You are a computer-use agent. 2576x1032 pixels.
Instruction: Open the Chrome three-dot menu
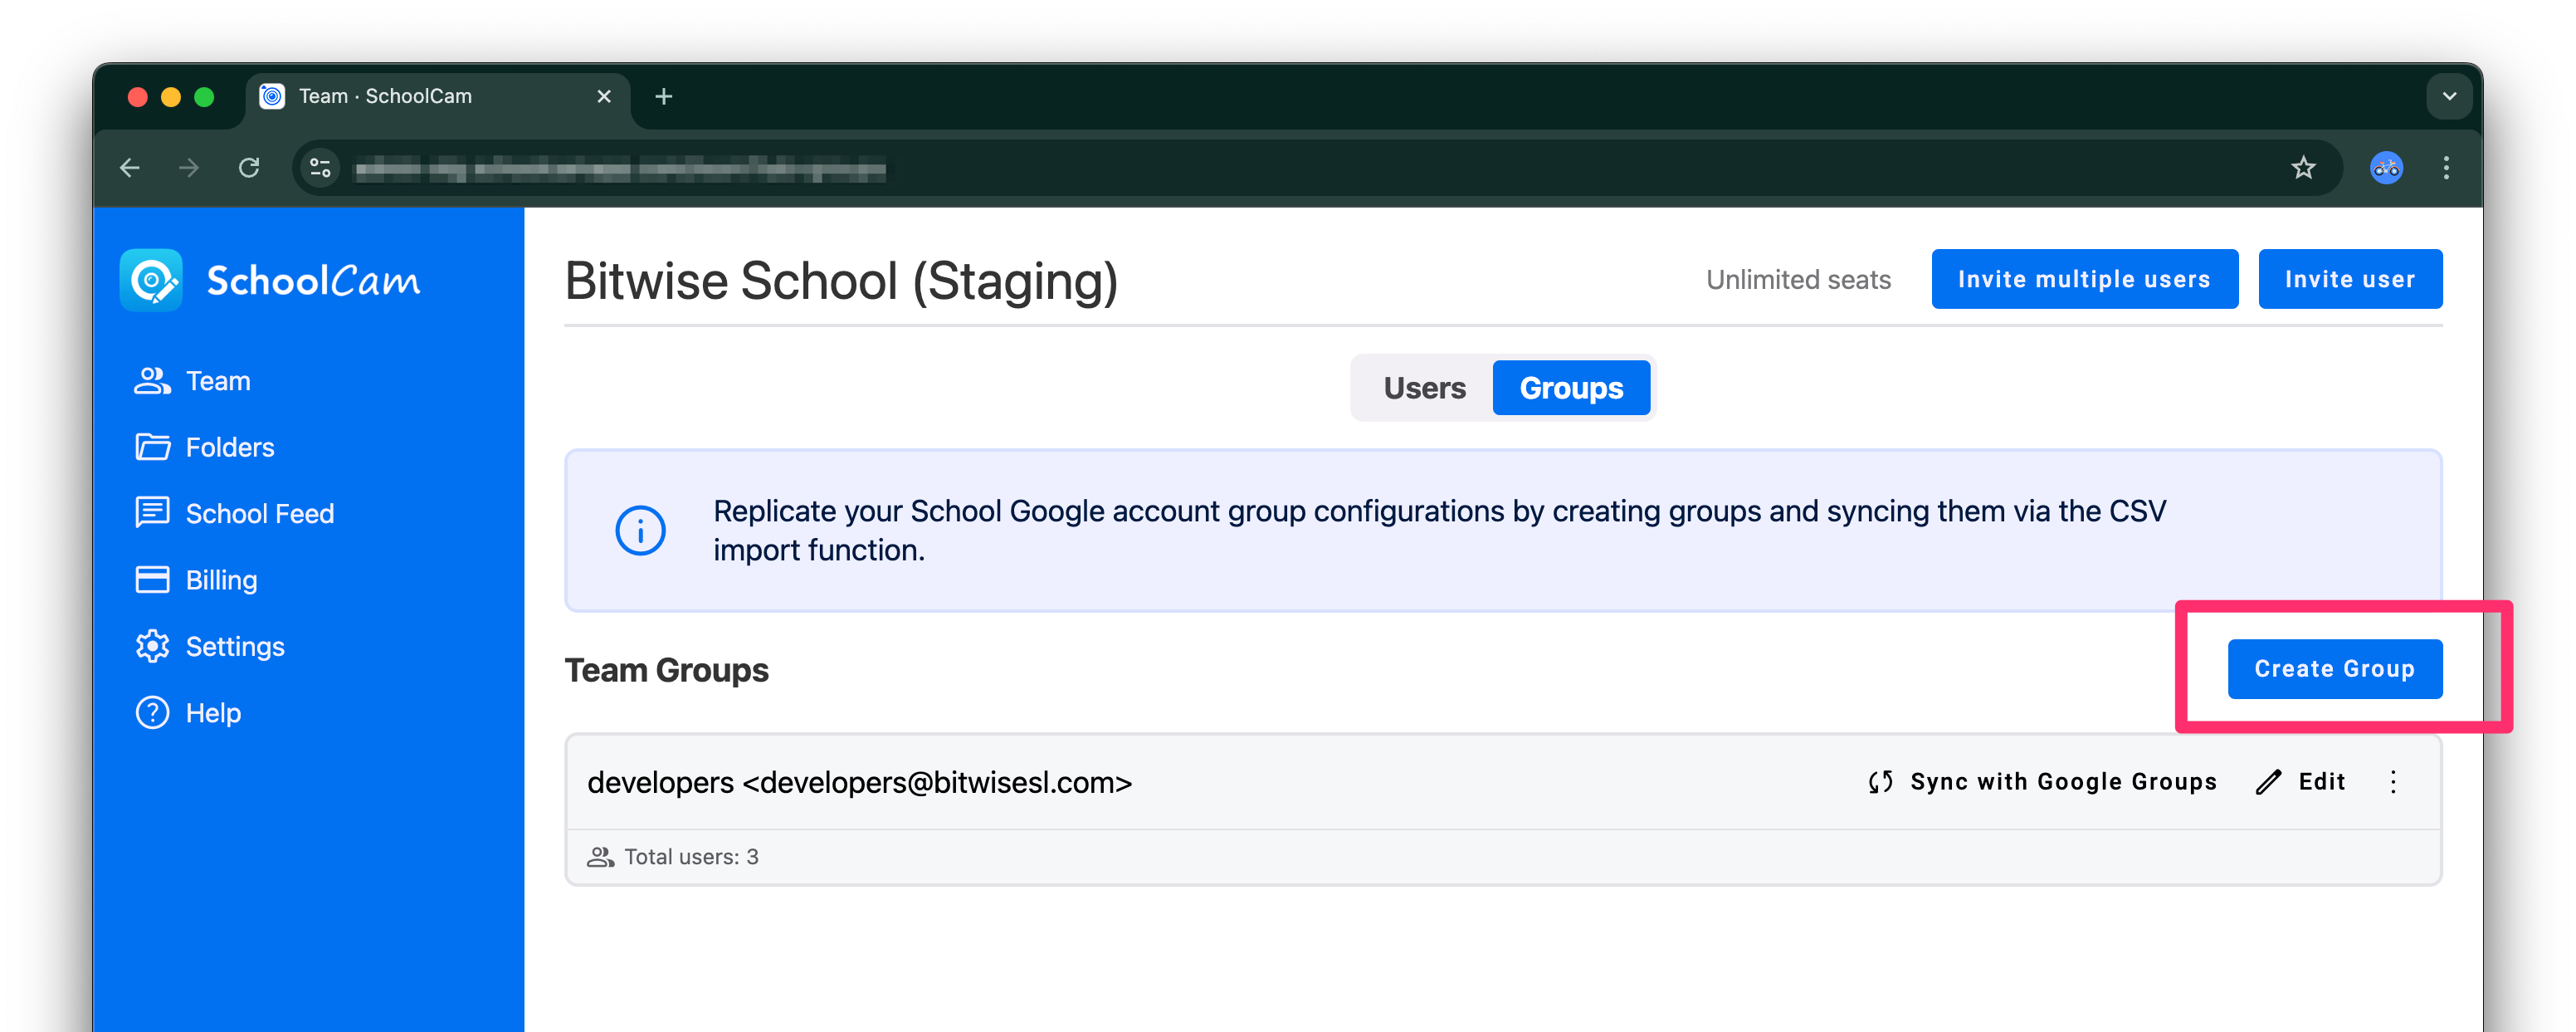(x=2446, y=168)
